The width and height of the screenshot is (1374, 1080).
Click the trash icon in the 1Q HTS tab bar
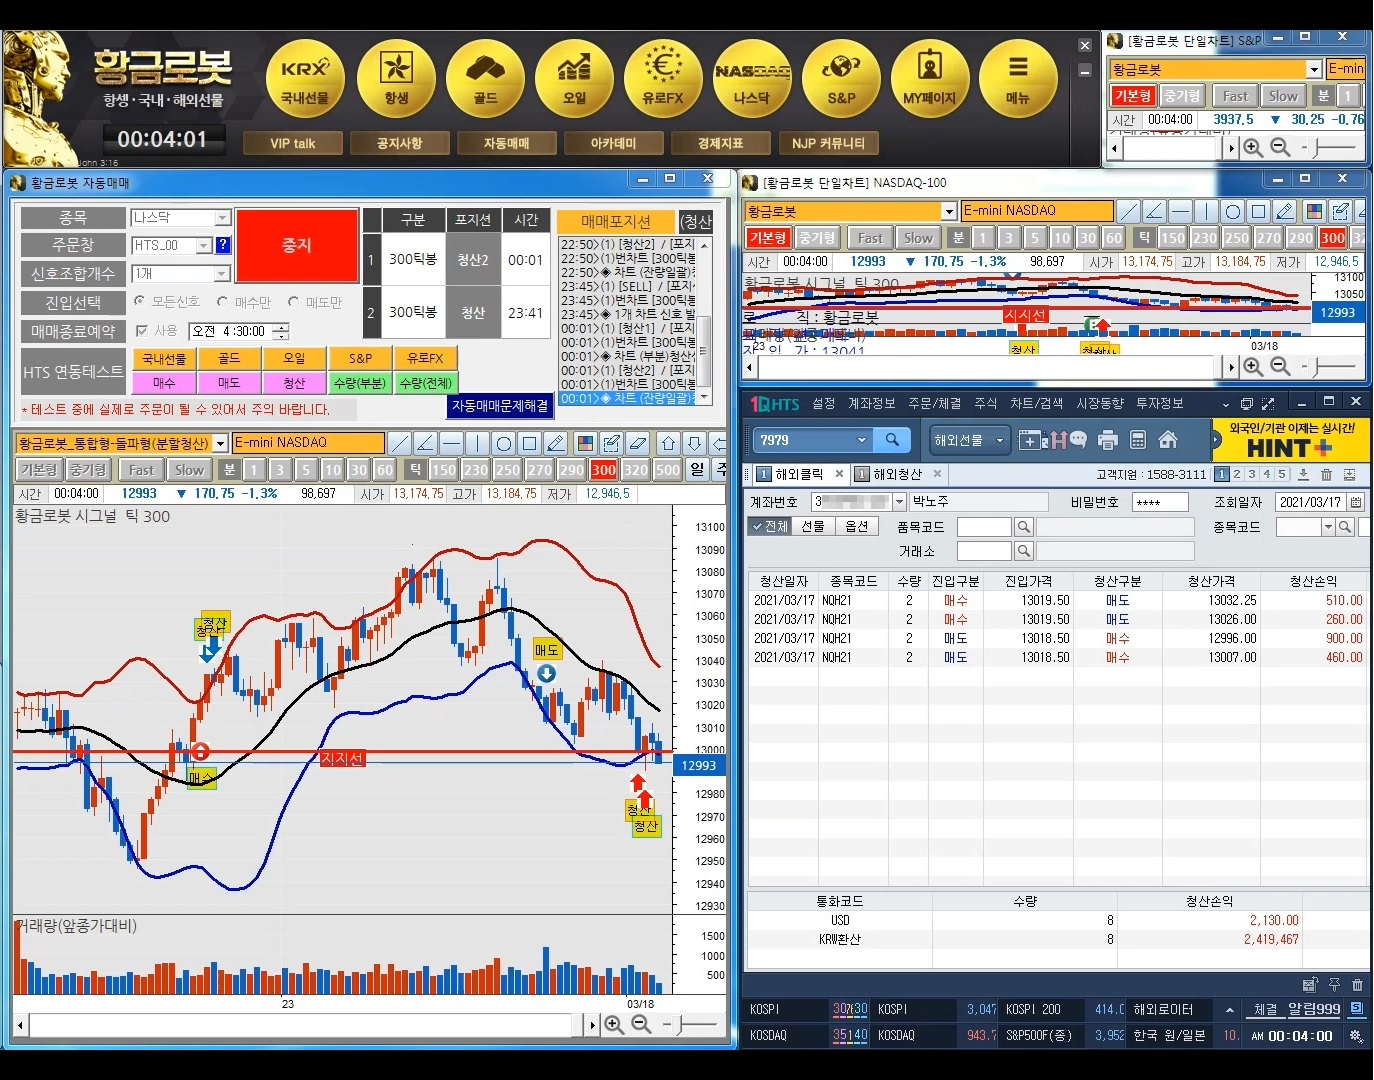coord(1327,474)
